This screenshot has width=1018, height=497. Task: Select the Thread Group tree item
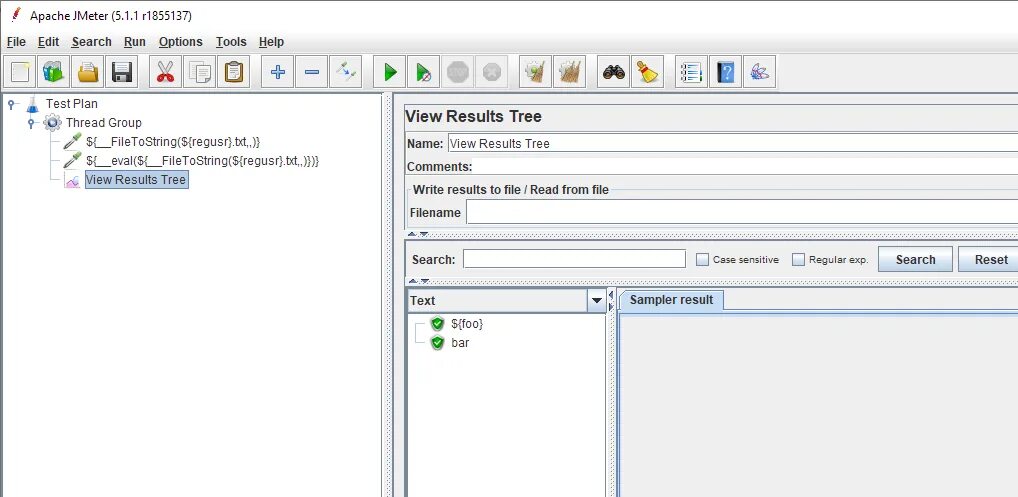click(103, 123)
